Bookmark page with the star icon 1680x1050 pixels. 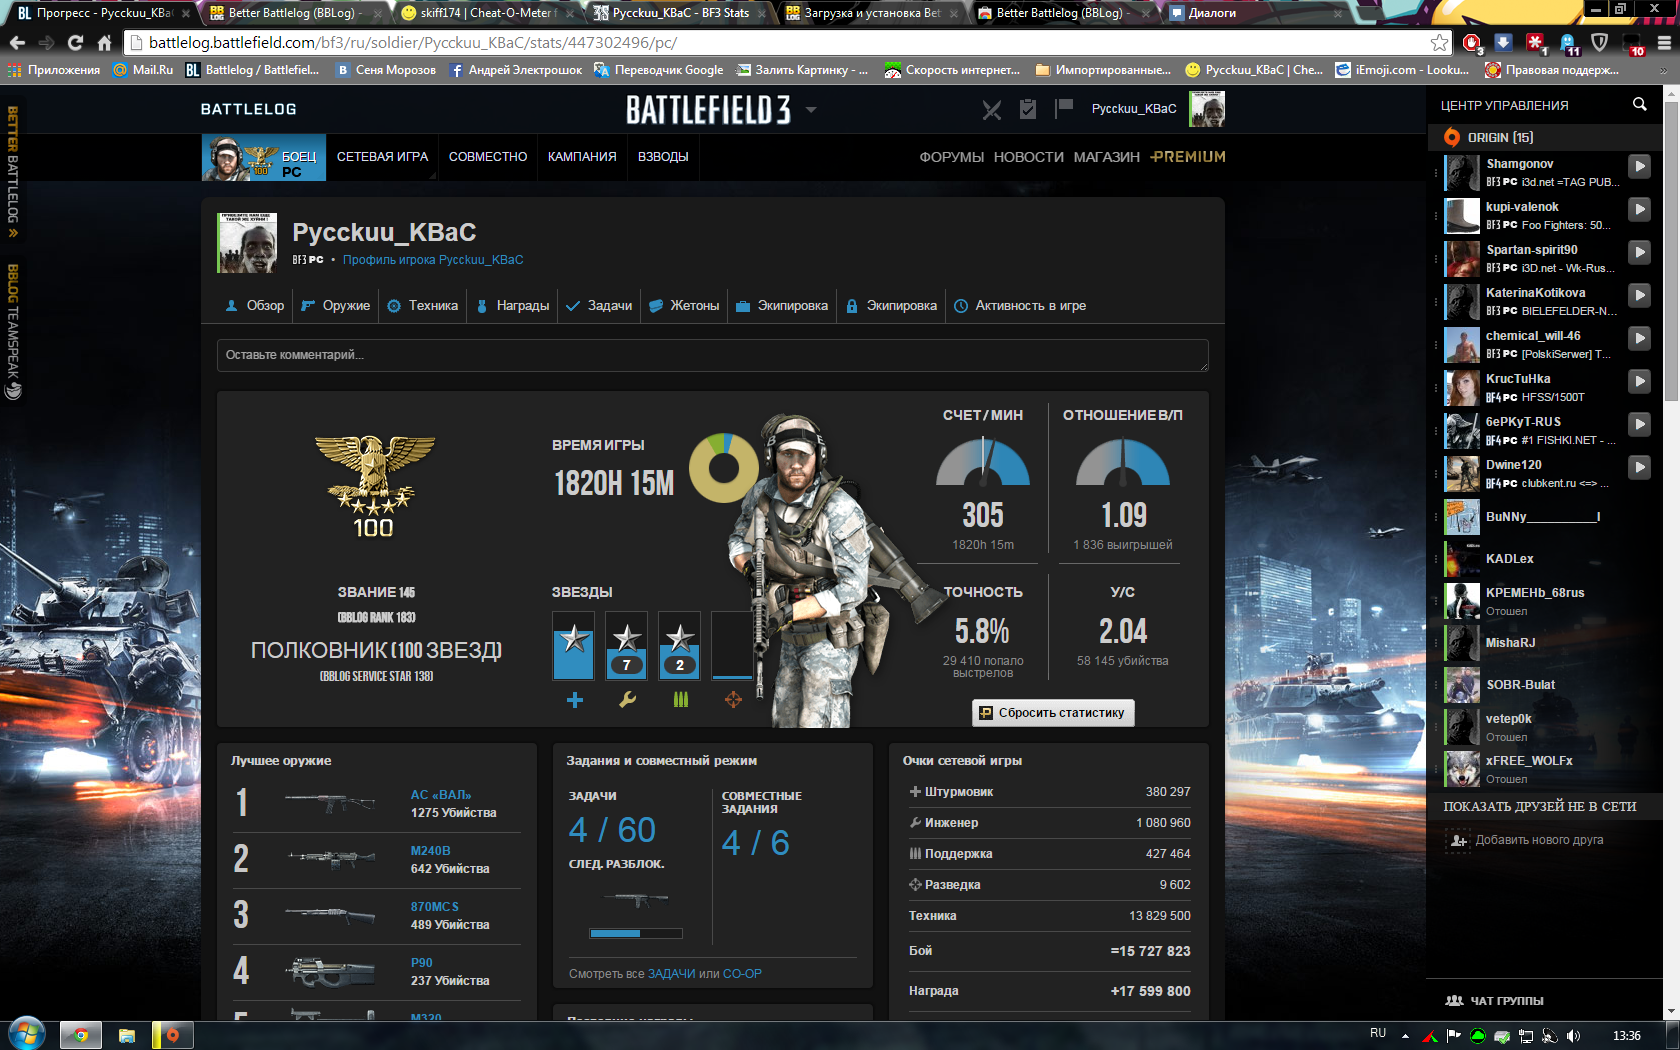(1439, 43)
